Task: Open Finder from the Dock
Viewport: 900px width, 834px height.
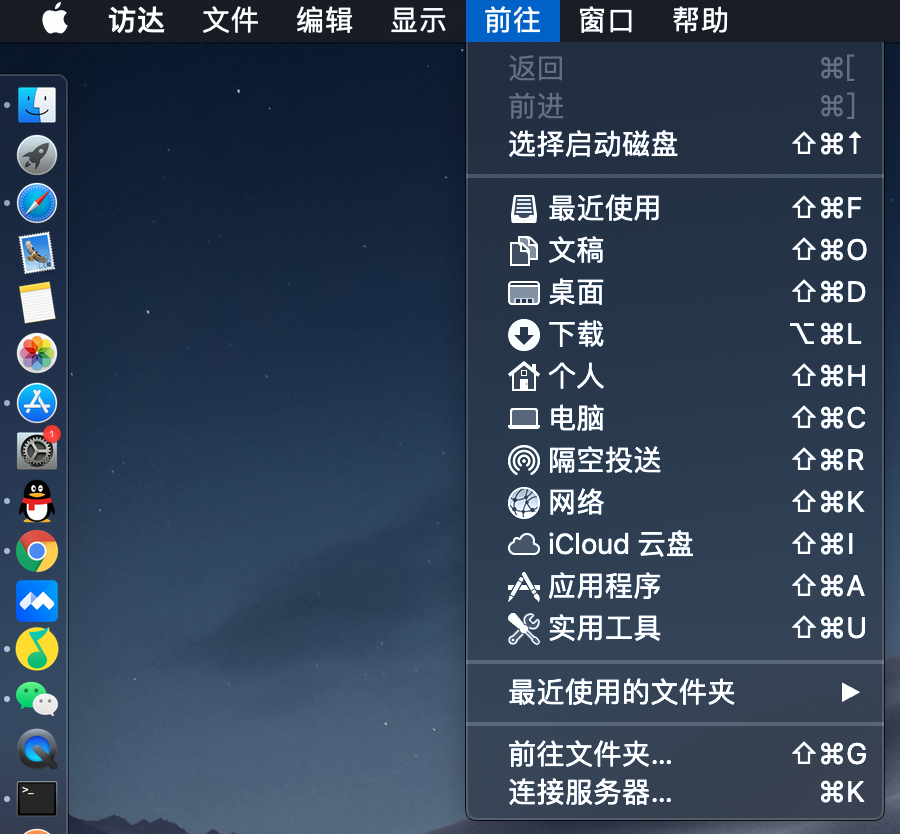Action: click(37, 105)
